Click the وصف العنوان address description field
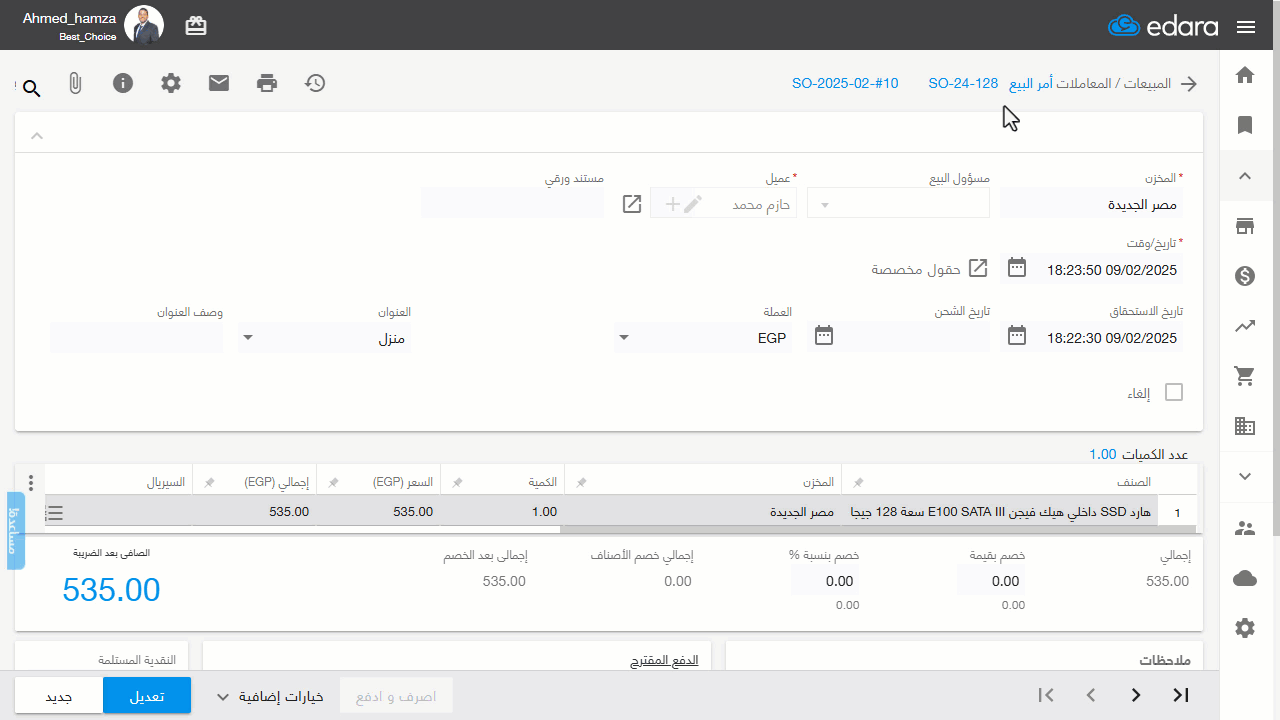Screen dimensions: 1280x720 136,338
